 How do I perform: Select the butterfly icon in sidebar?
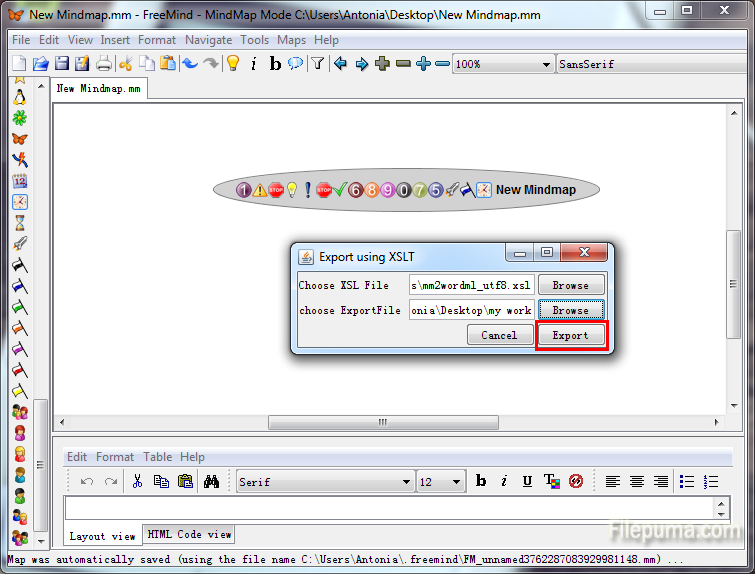tap(19, 139)
